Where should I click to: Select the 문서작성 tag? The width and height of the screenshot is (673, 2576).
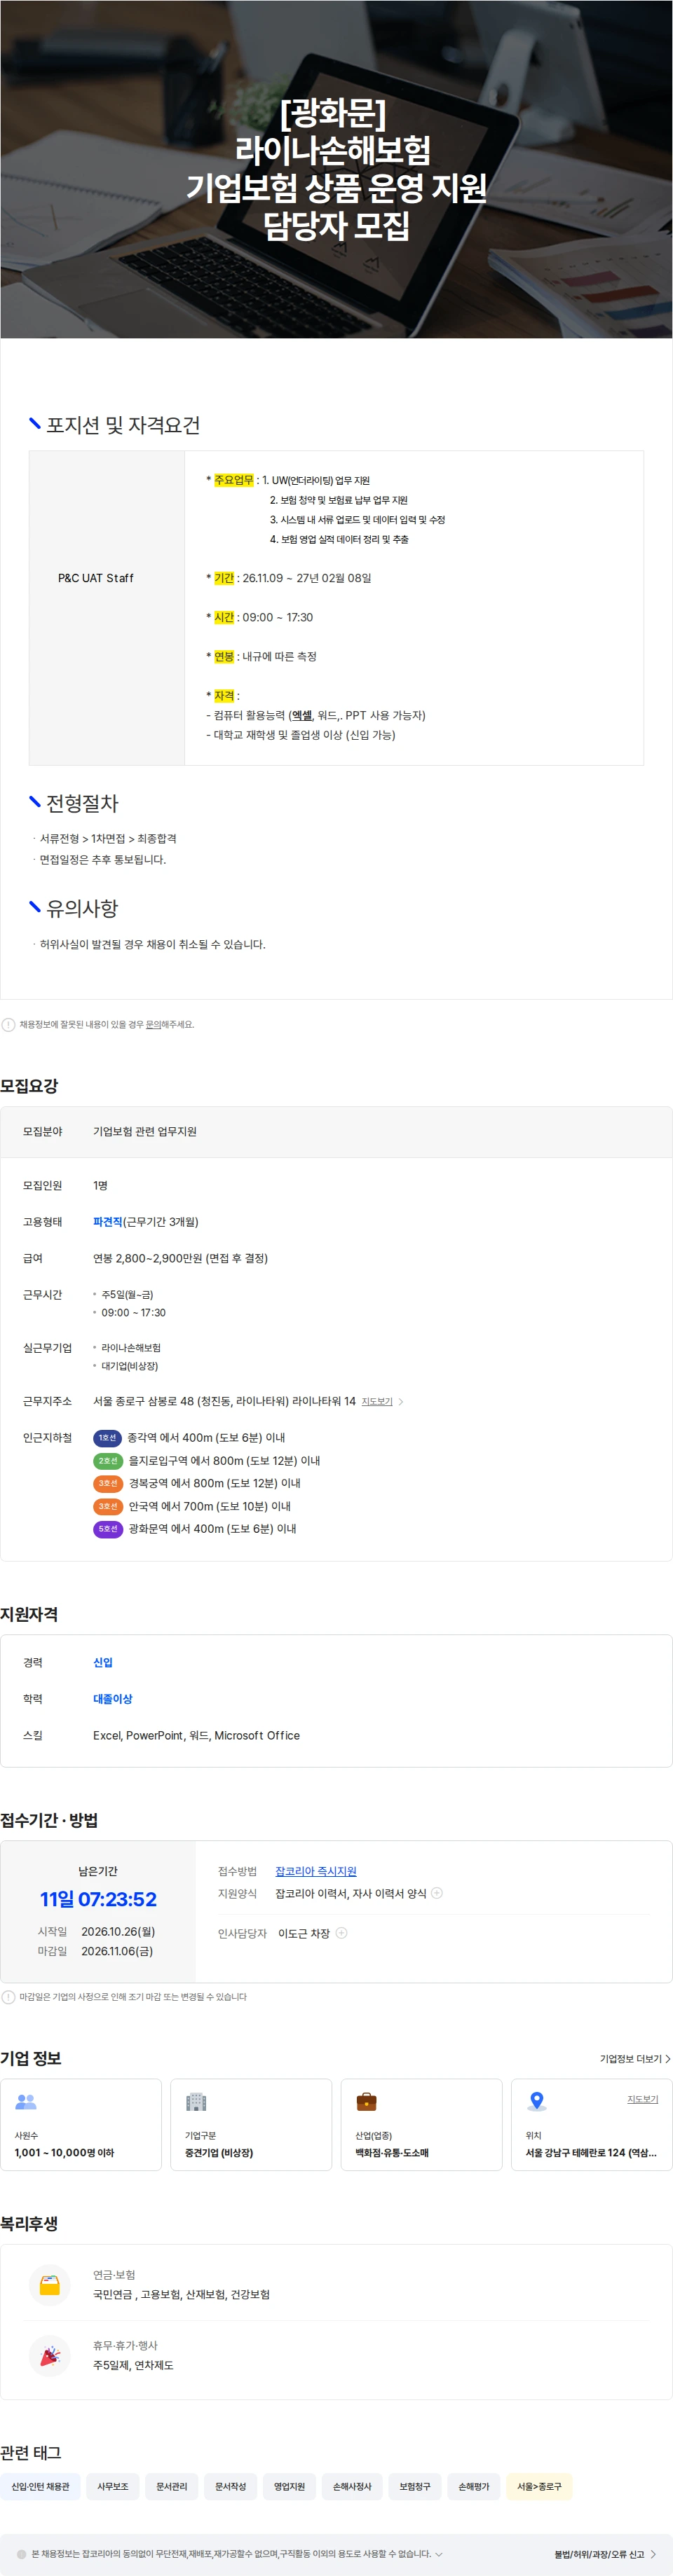(x=231, y=2486)
